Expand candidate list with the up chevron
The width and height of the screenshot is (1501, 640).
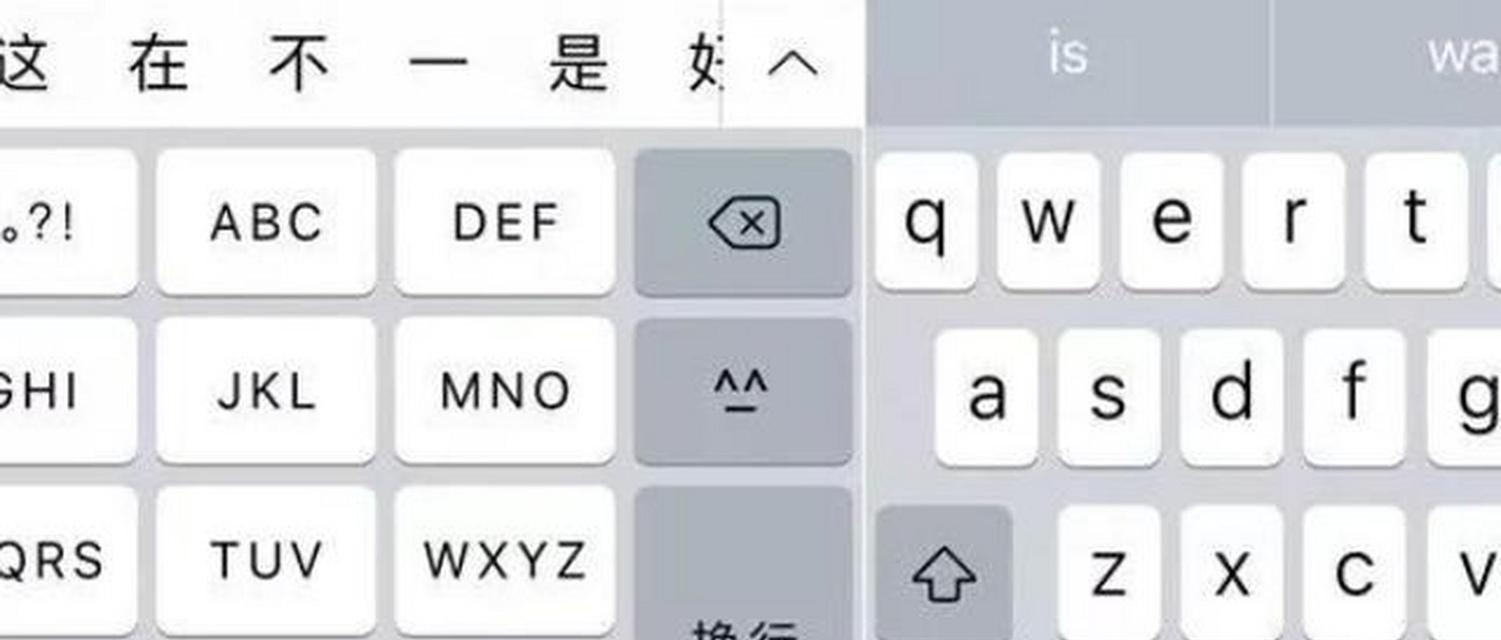pos(793,65)
